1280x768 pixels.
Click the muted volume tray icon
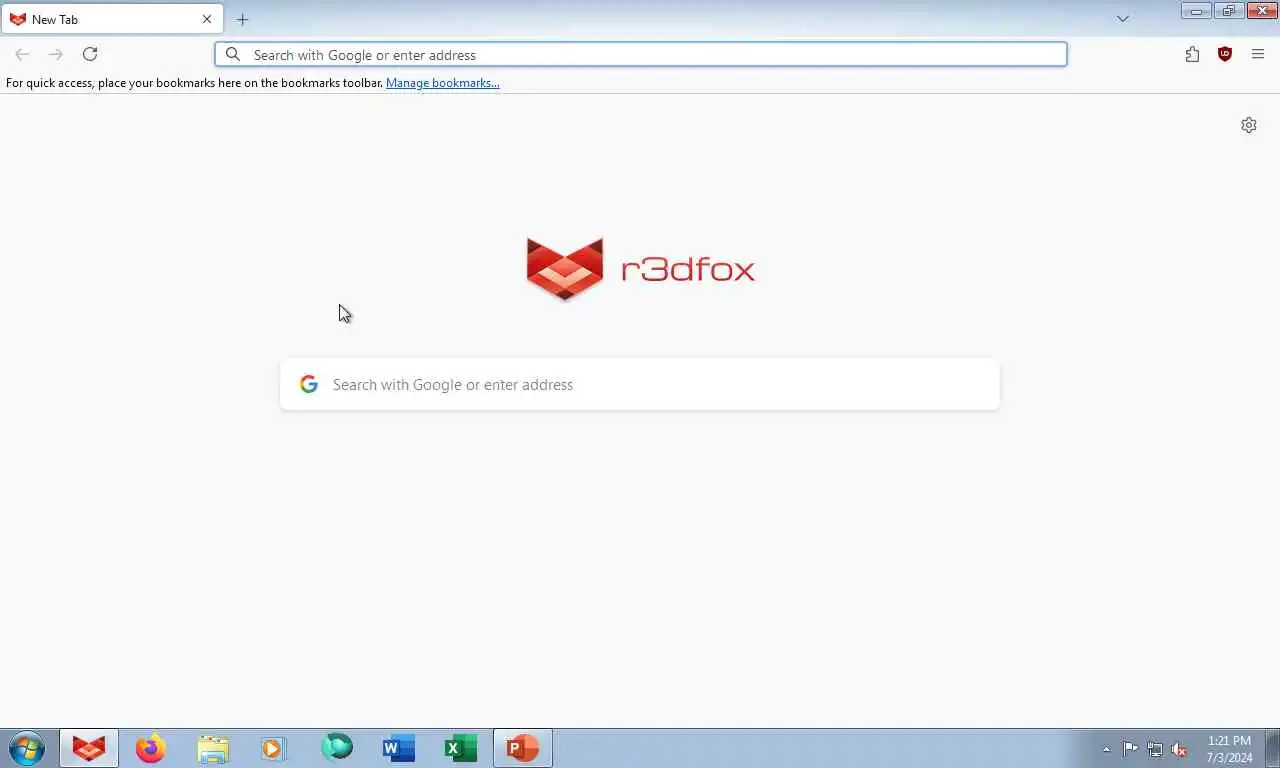click(x=1180, y=749)
